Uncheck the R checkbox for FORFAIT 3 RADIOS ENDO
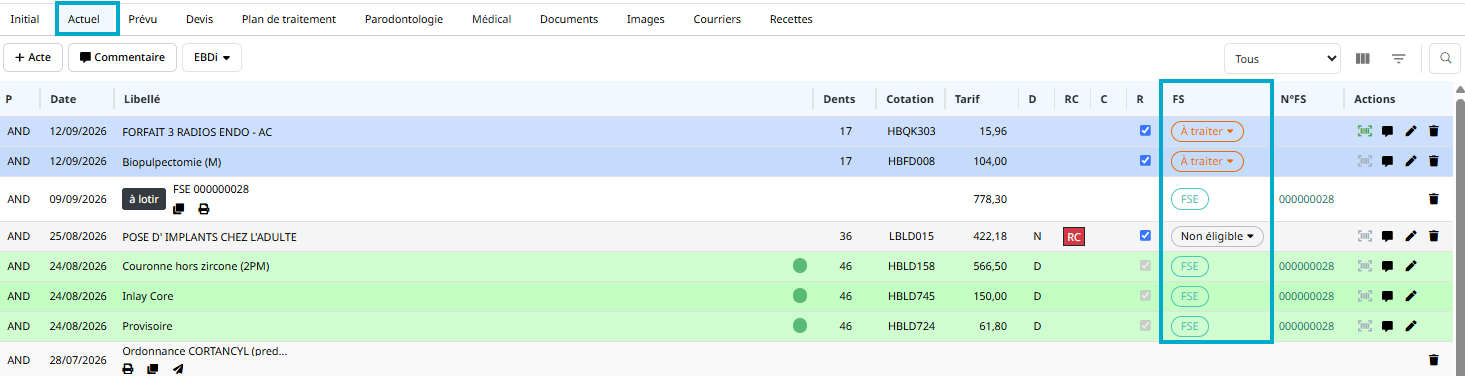The image size is (1465, 376). (x=1145, y=130)
